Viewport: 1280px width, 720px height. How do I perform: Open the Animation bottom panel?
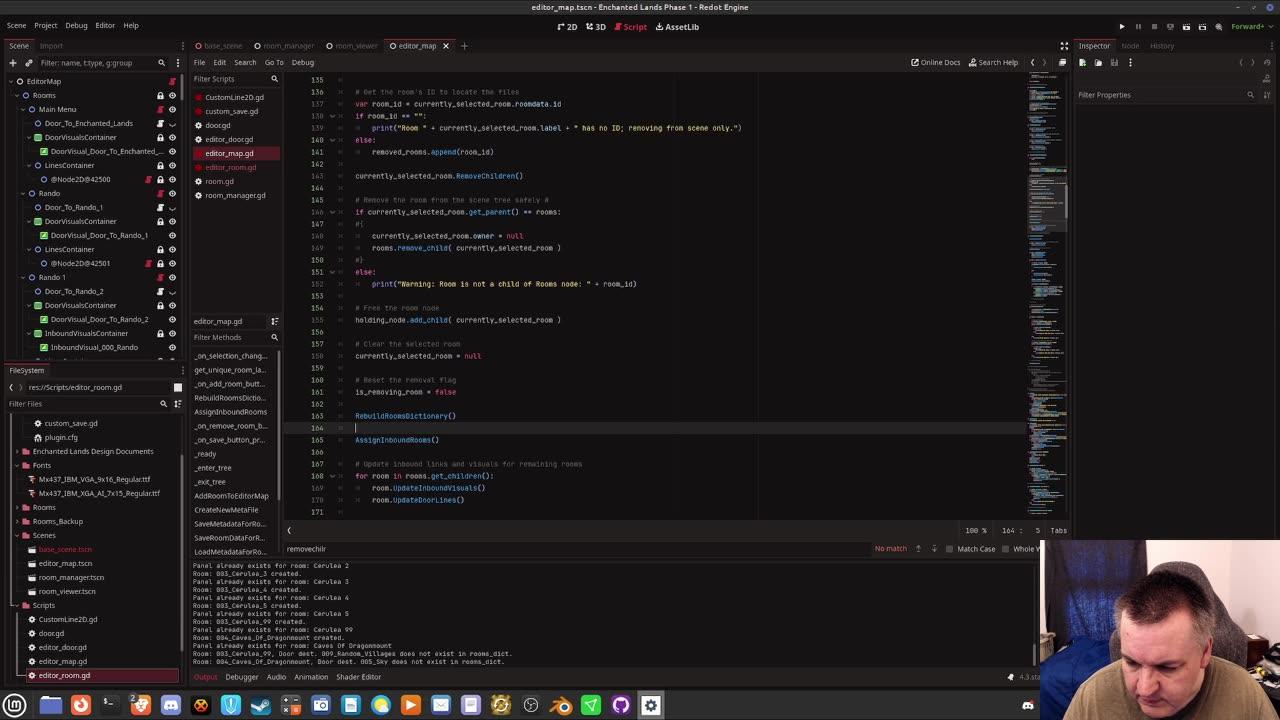click(310, 677)
